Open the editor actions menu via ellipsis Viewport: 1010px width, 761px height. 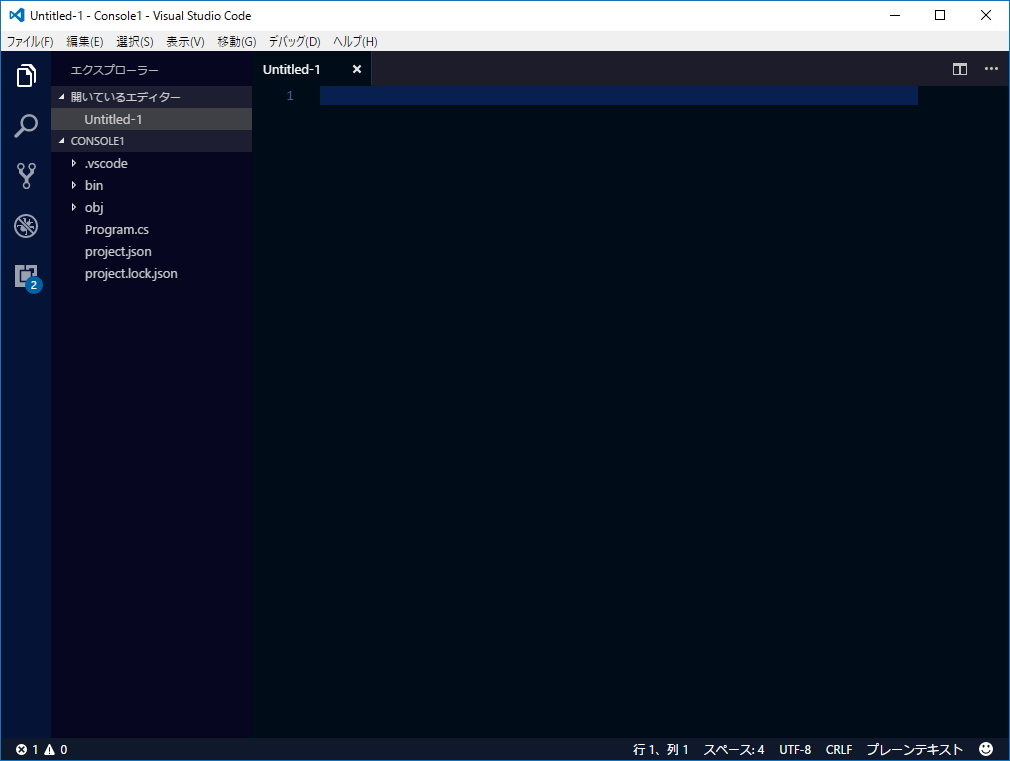click(x=991, y=69)
